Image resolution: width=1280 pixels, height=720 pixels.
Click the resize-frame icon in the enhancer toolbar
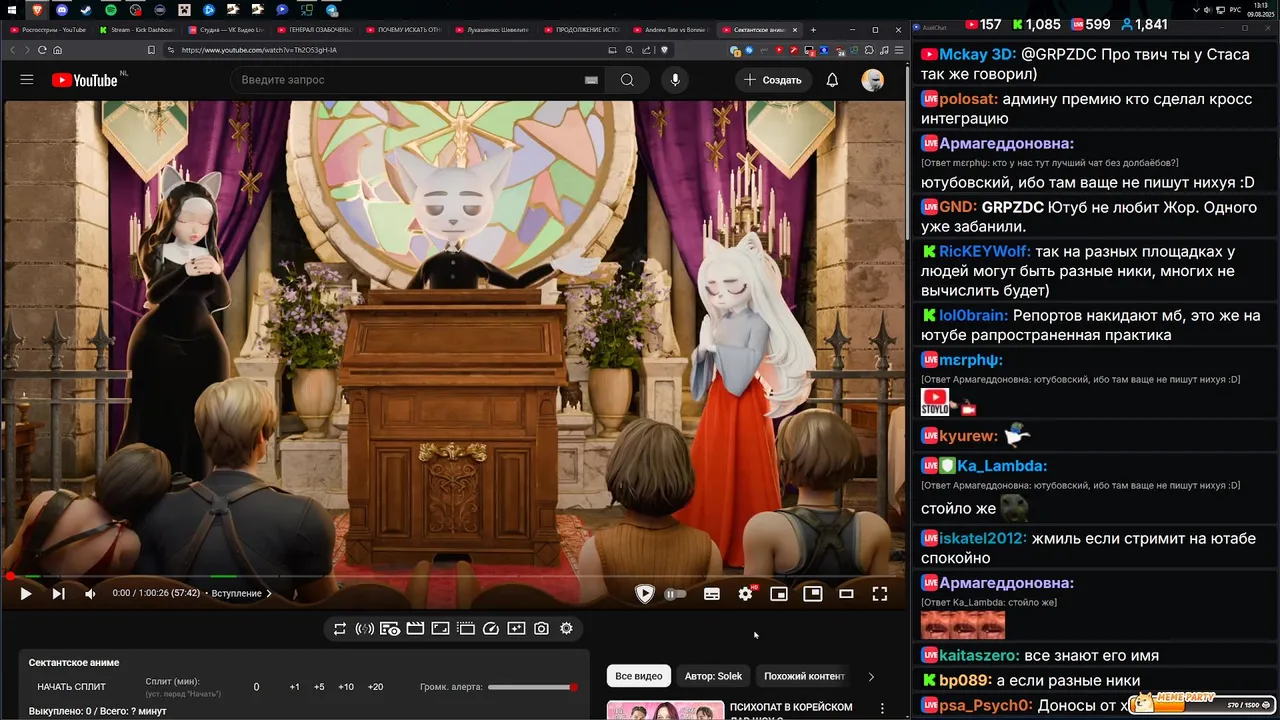(x=440, y=629)
